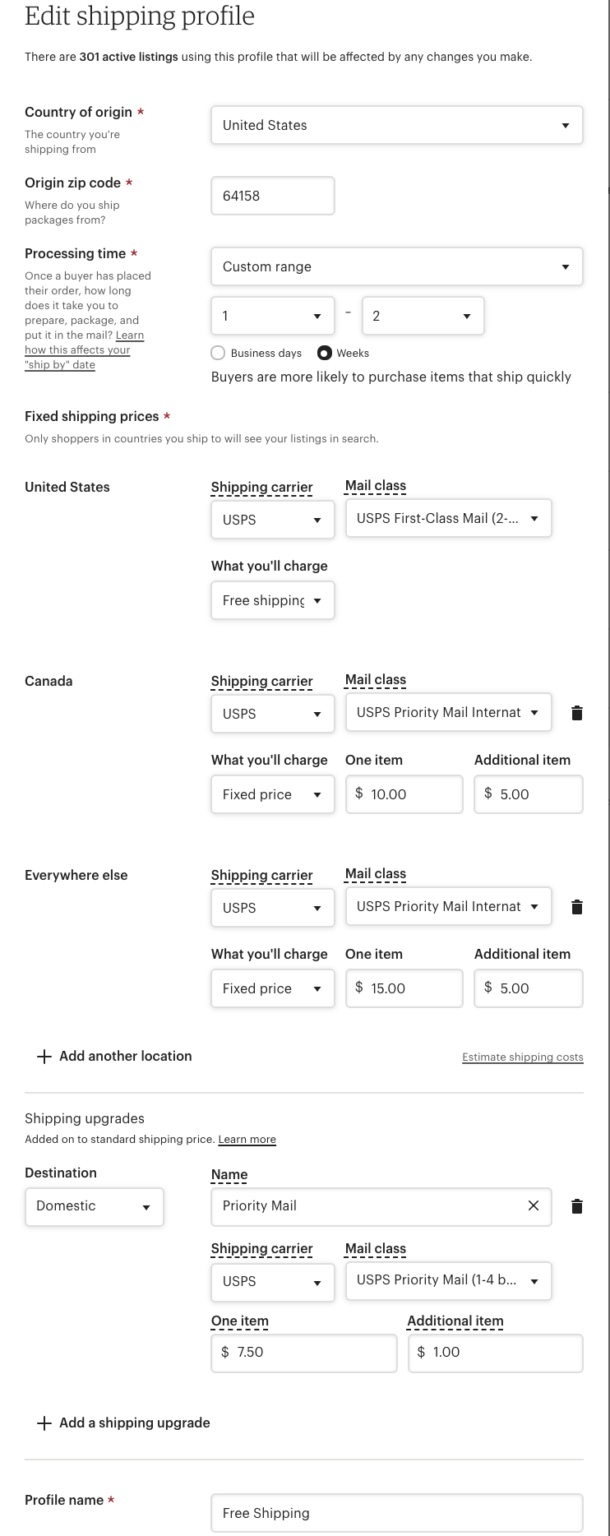
Task: Select the Business days radio button
Action: coord(217,352)
